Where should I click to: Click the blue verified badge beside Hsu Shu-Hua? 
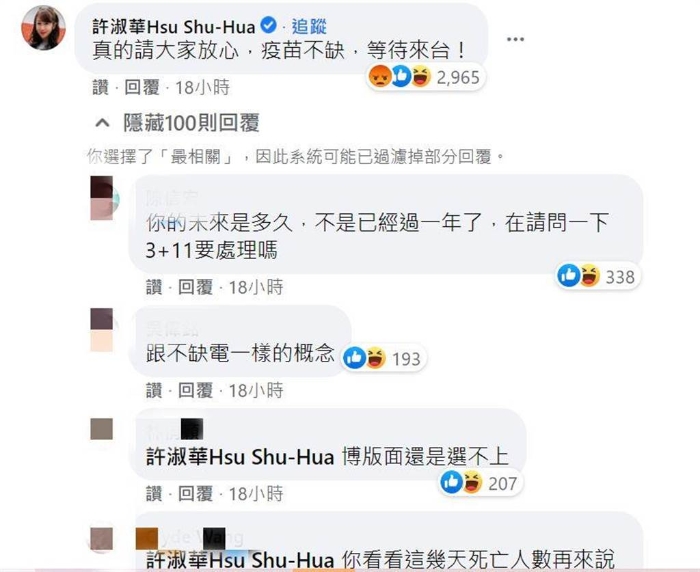coord(268,25)
